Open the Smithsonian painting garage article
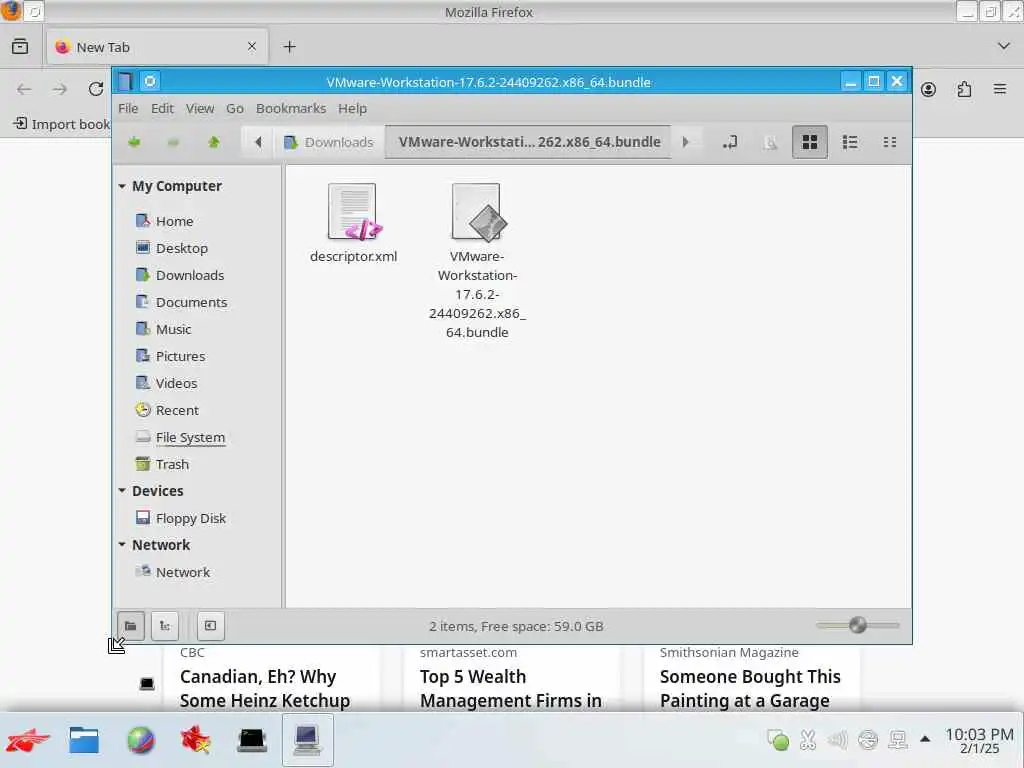This screenshot has width=1024, height=768. pos(750,688)
